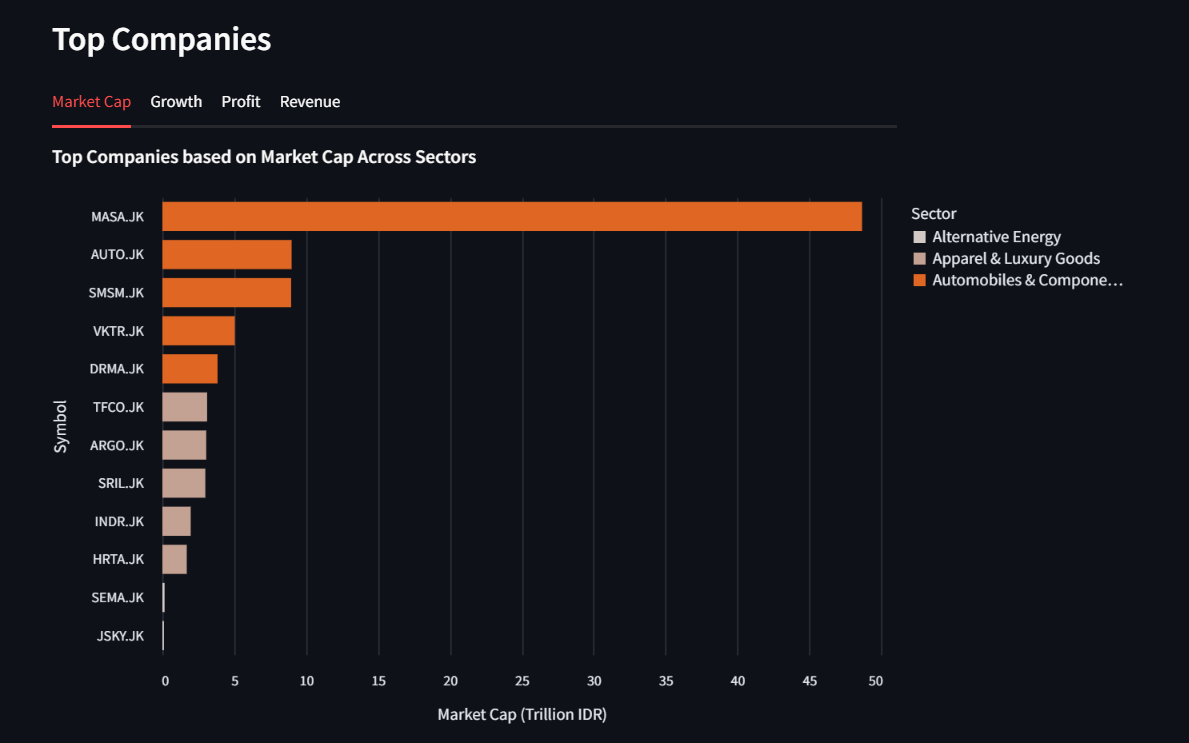
Task: Click the Alternative Energy color swatch
Action: tap(921, 236)
